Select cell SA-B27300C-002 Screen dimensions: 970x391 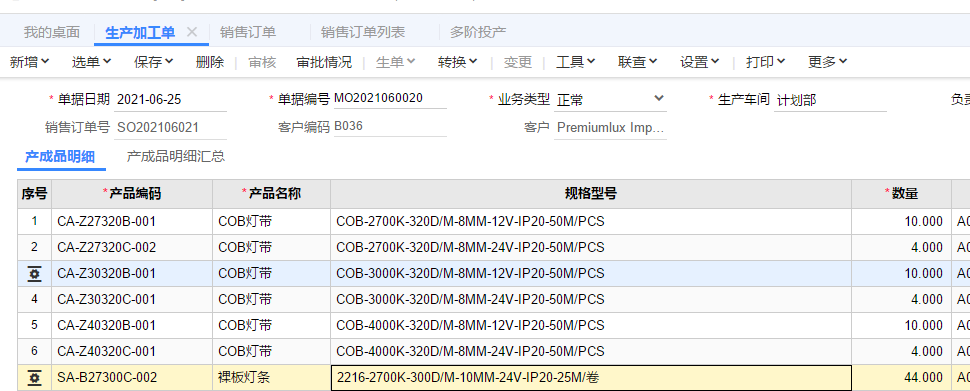coord(132,377)
